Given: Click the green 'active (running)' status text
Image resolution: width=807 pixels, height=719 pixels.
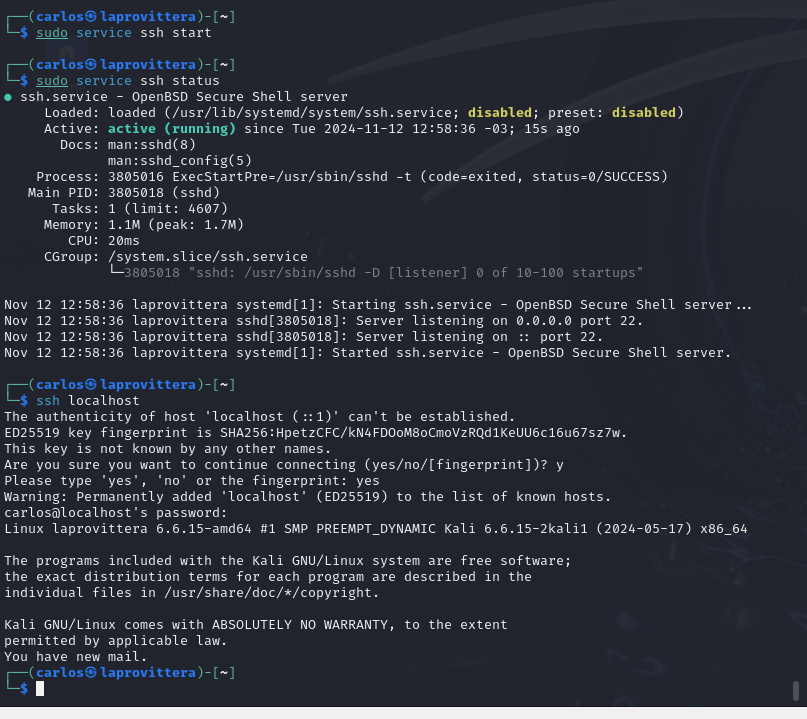Looking at the screenshot, I should click(171, 129).
